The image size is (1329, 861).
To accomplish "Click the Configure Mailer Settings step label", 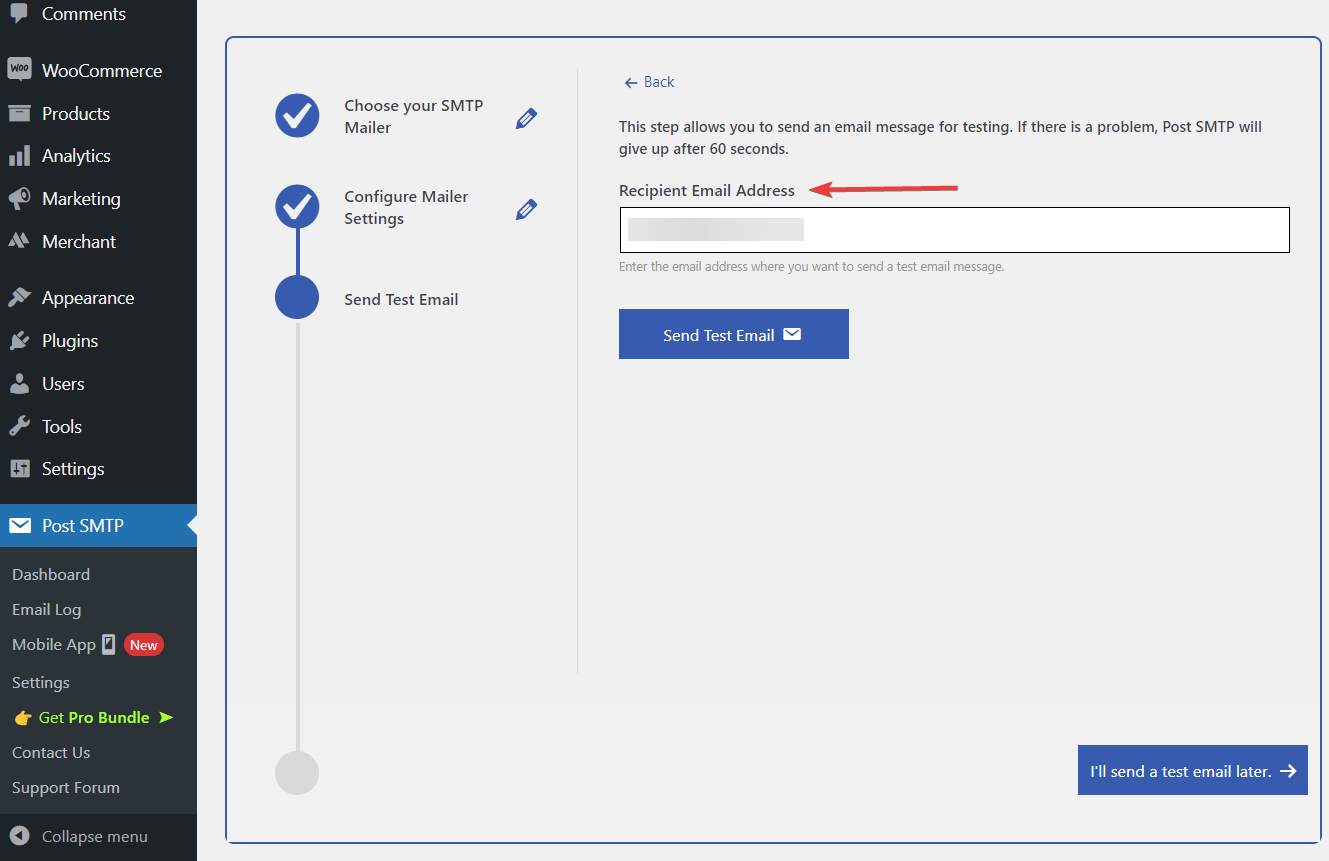I will (x=406, y=208).
